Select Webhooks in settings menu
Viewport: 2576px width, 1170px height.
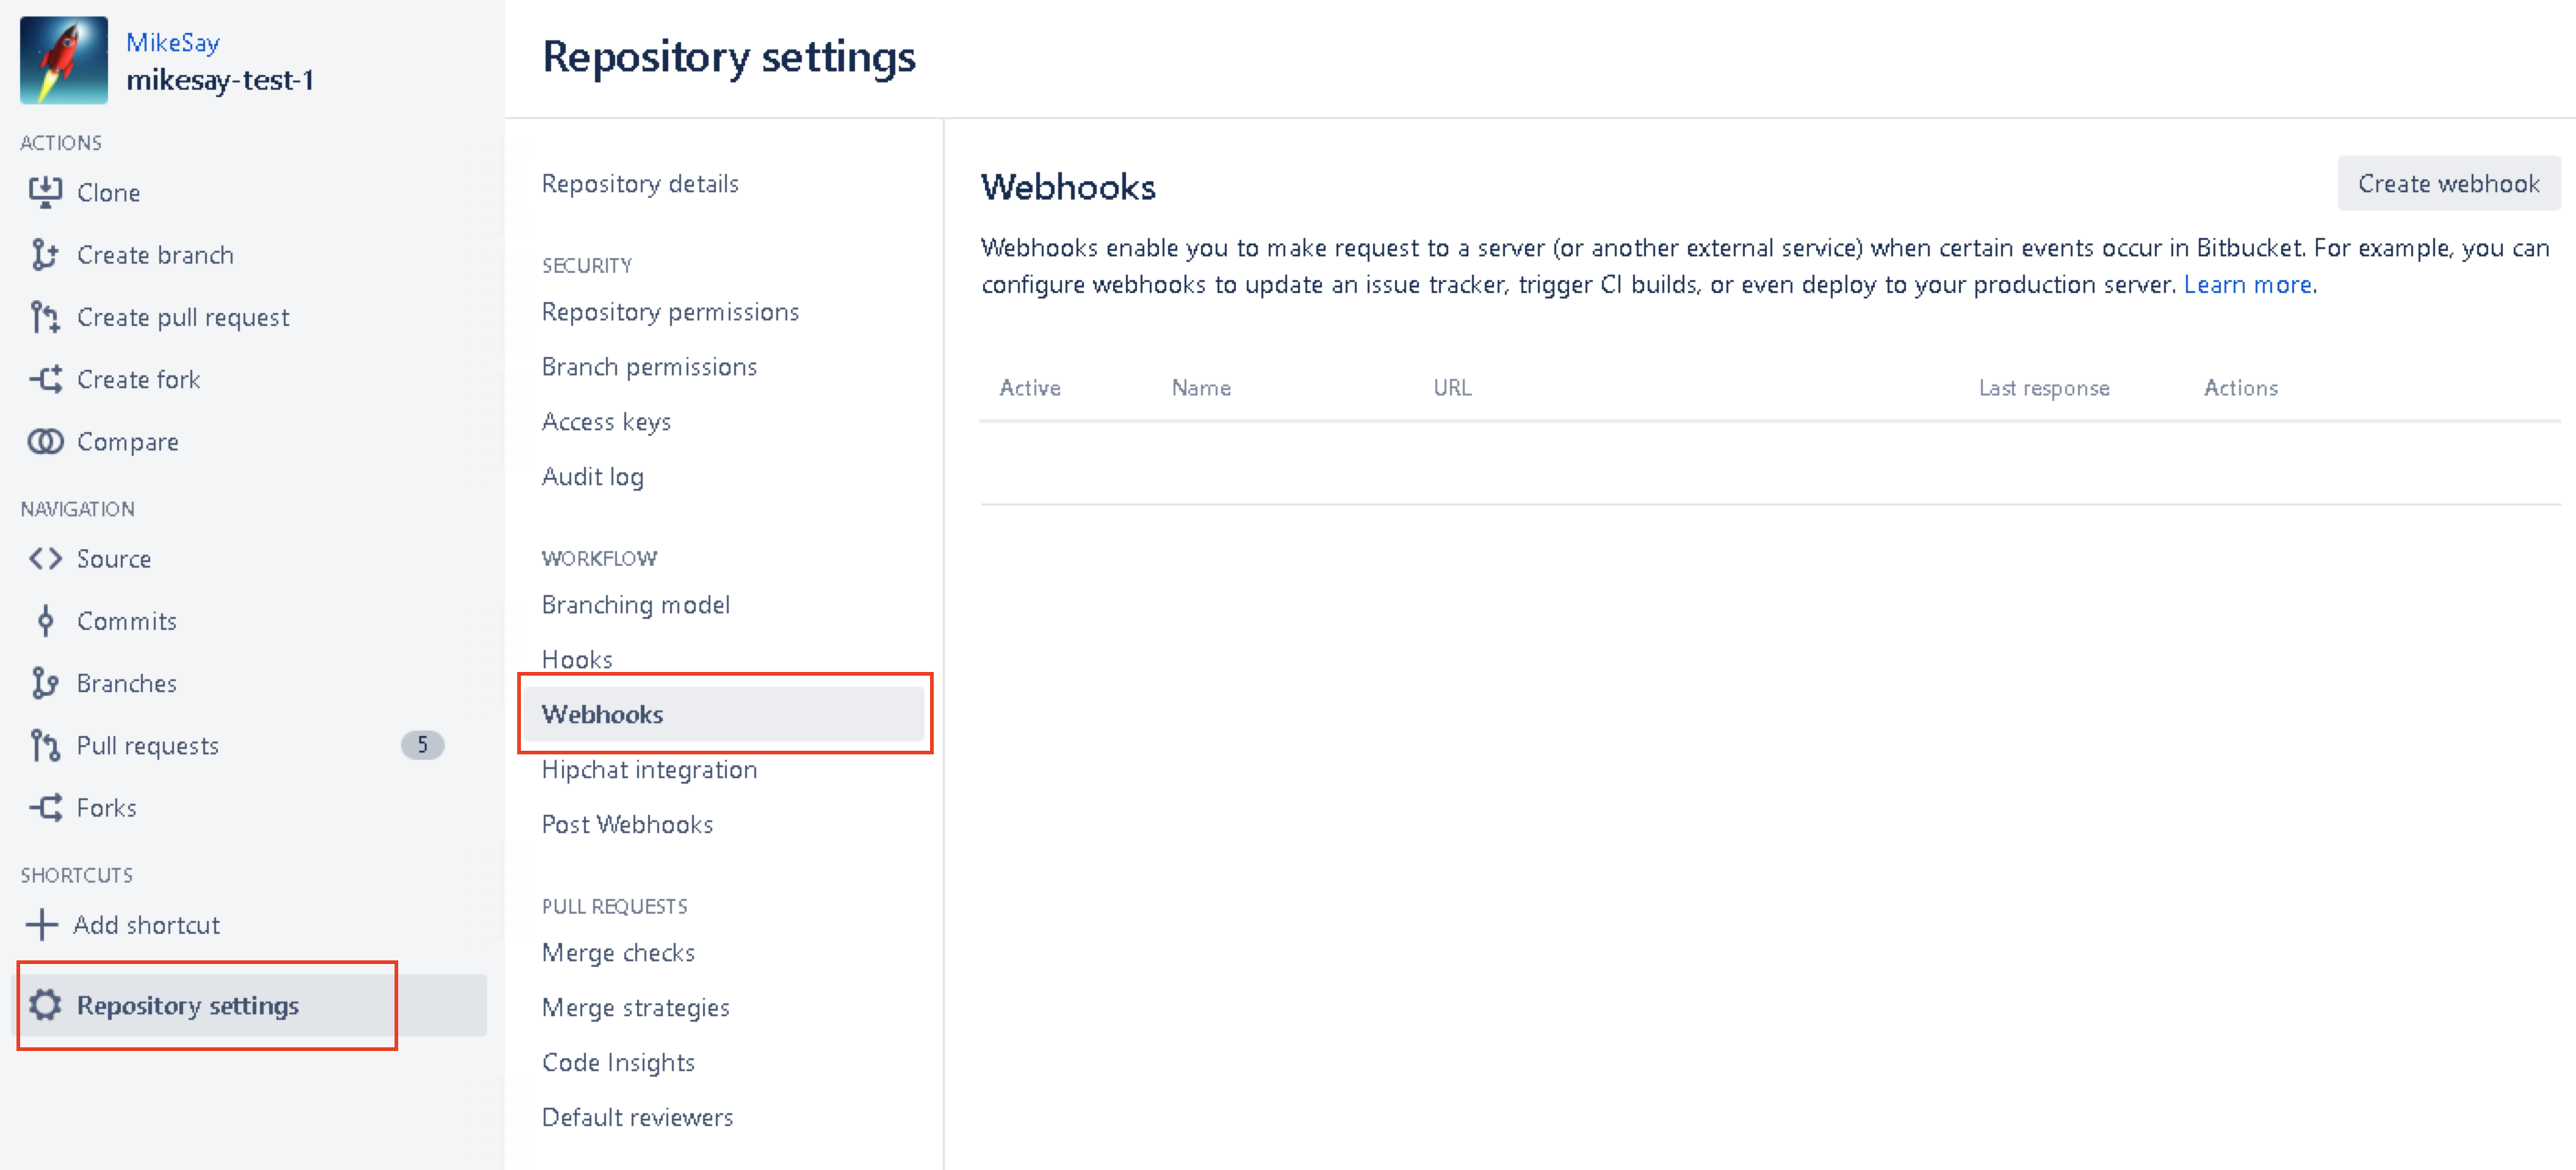pyautogui.click(x=602, y=714)
